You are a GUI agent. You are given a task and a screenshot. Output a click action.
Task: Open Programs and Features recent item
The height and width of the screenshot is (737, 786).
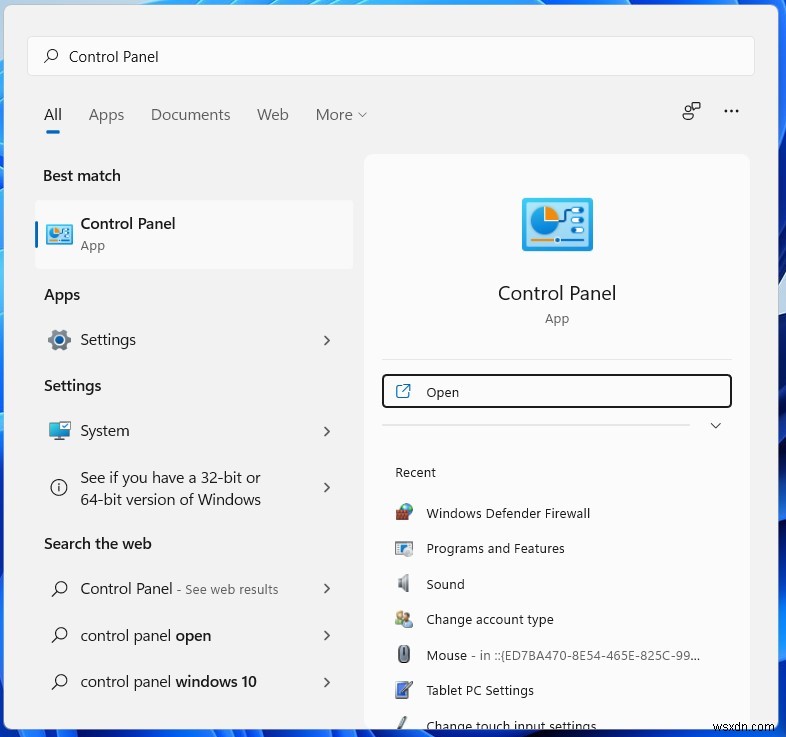tap(495, 549)
